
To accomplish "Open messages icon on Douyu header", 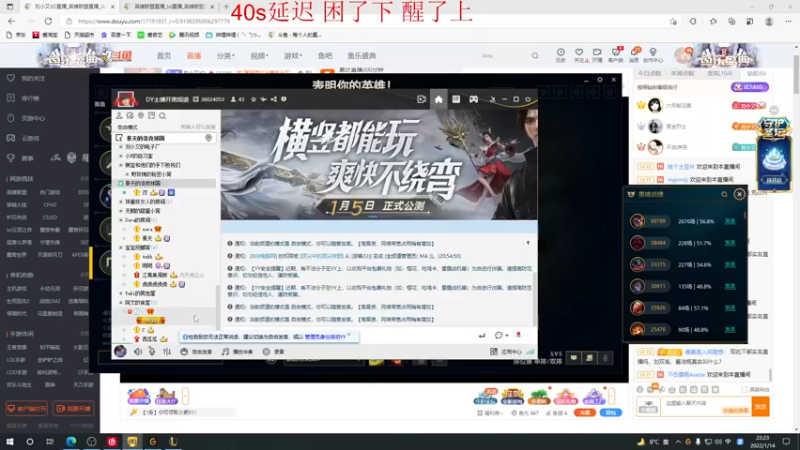I will [x=634, y=55].
